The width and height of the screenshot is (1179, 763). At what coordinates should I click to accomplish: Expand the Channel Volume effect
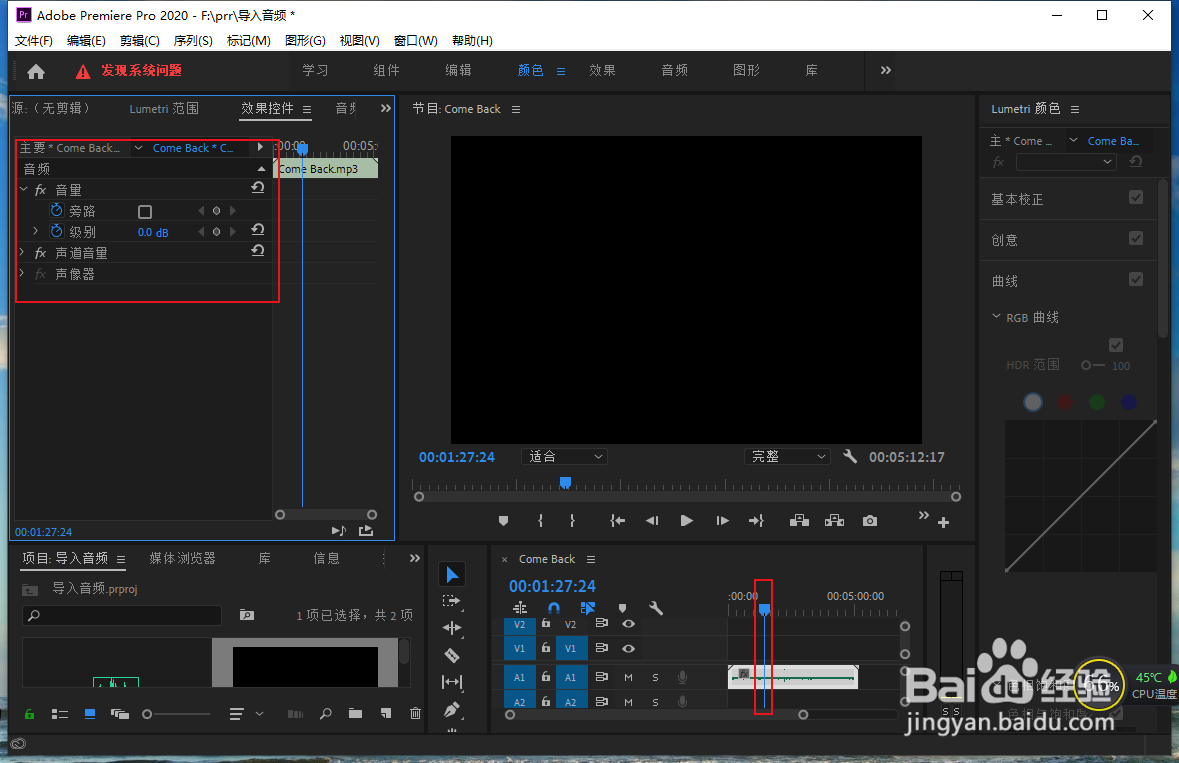point(23,252)
